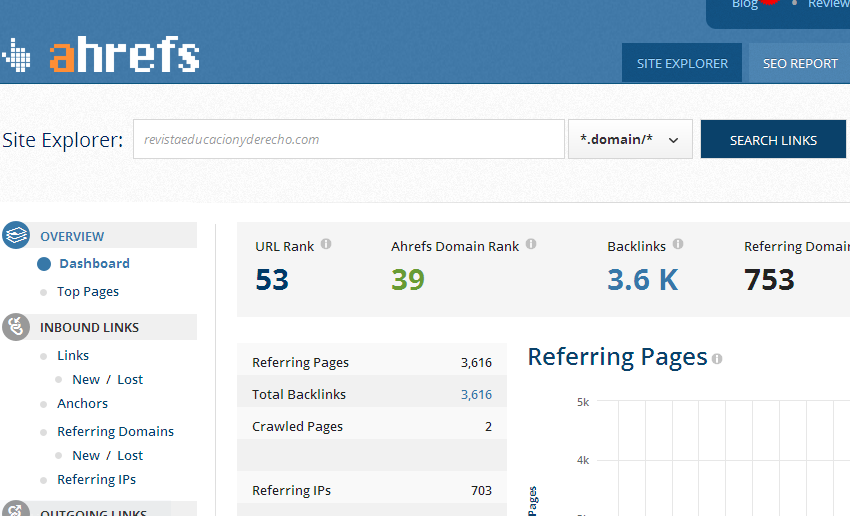
Task: Open the Blog link in top bar
Action: 745,4
